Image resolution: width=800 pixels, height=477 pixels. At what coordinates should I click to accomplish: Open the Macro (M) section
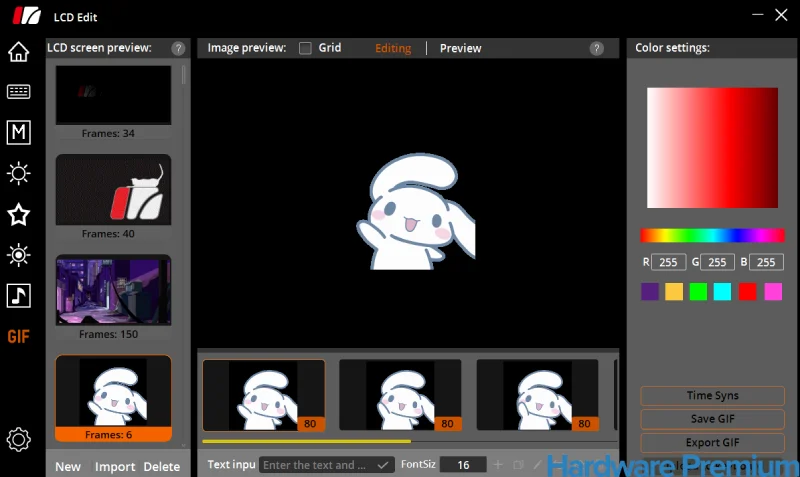click(x=18, y=133)
